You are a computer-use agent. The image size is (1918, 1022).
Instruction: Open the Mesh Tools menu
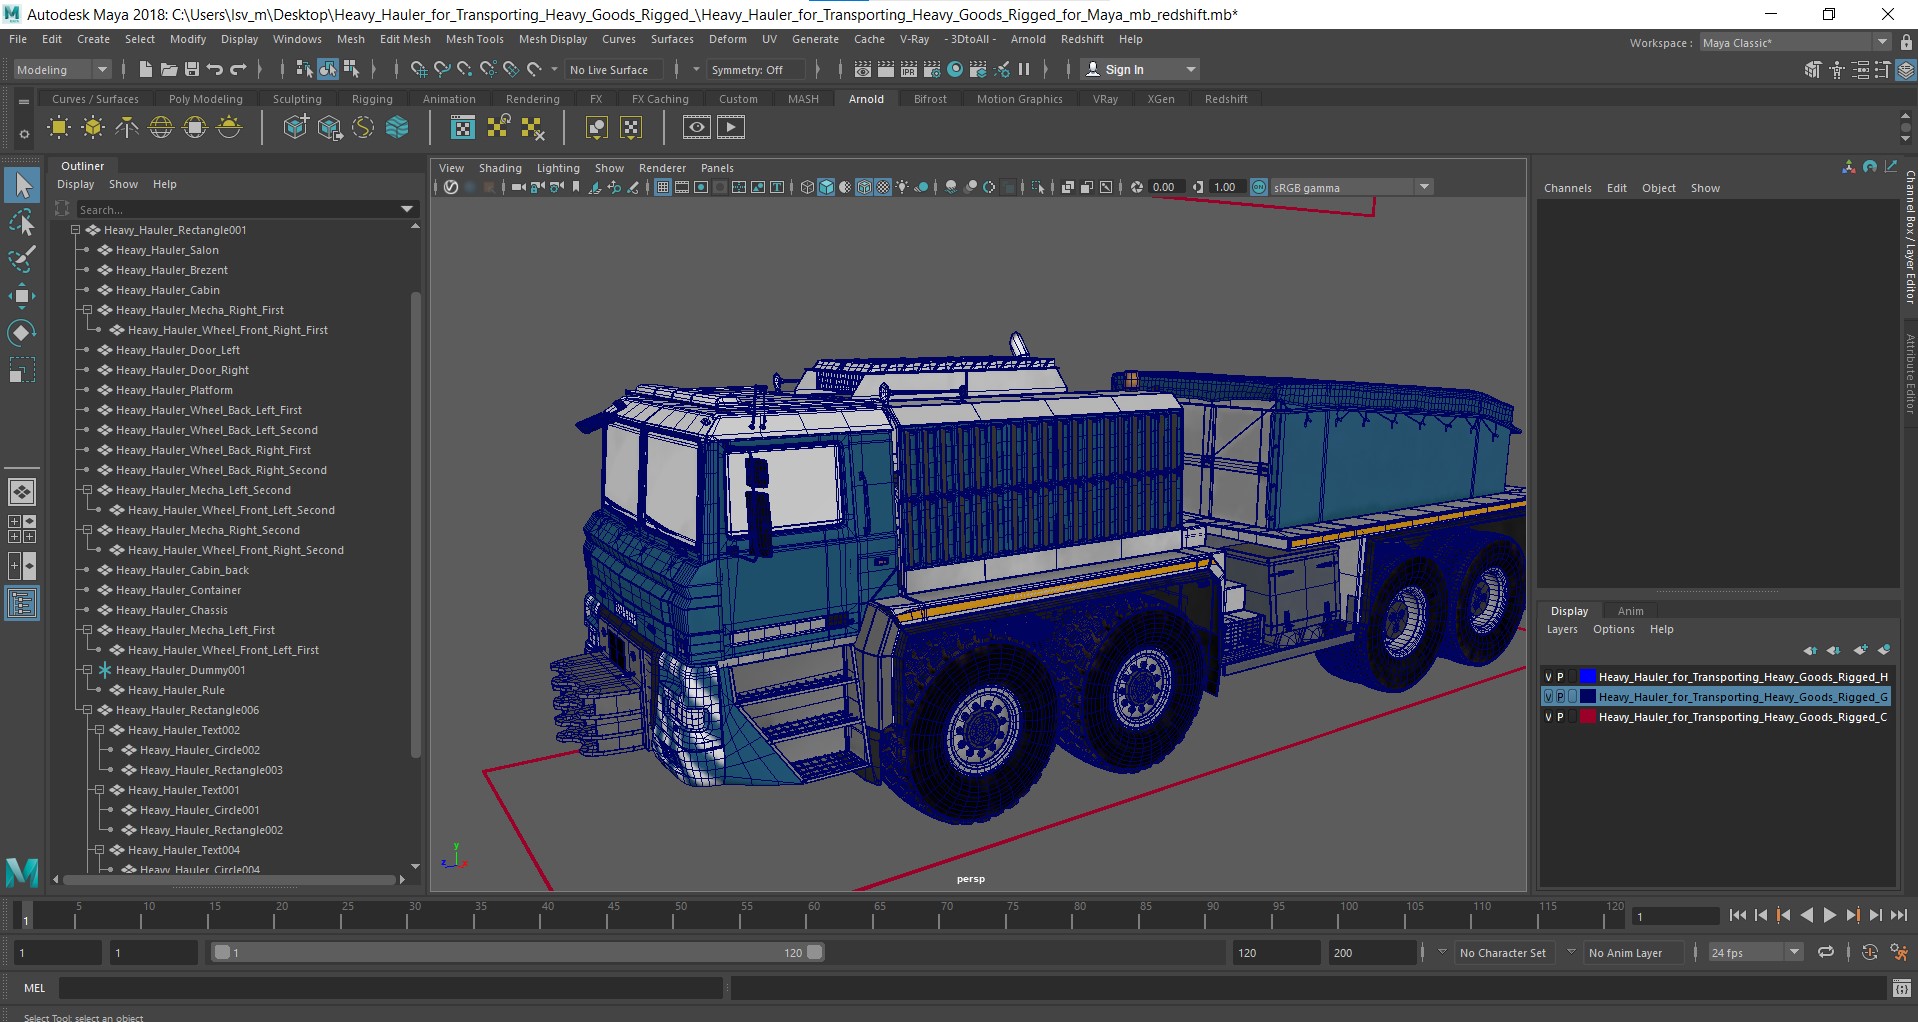point(474,39)
